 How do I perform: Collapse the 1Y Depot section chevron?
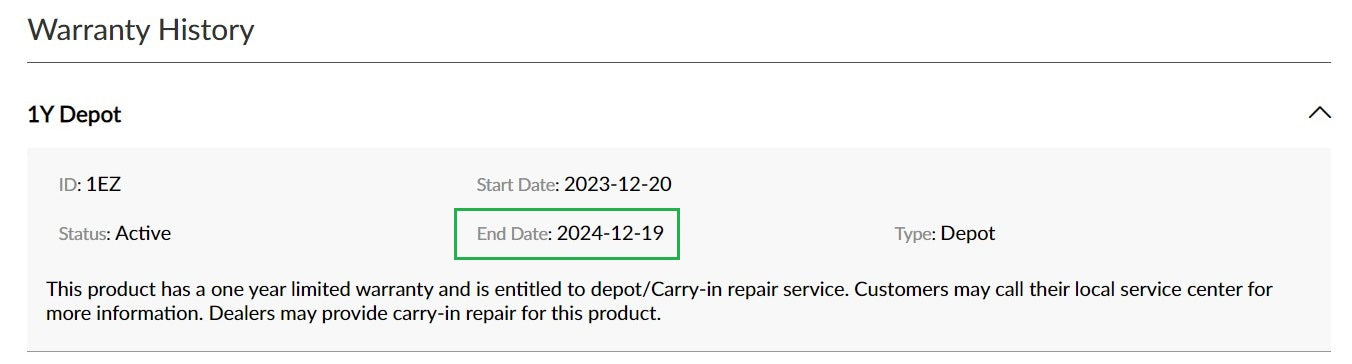click(1319, 113)
